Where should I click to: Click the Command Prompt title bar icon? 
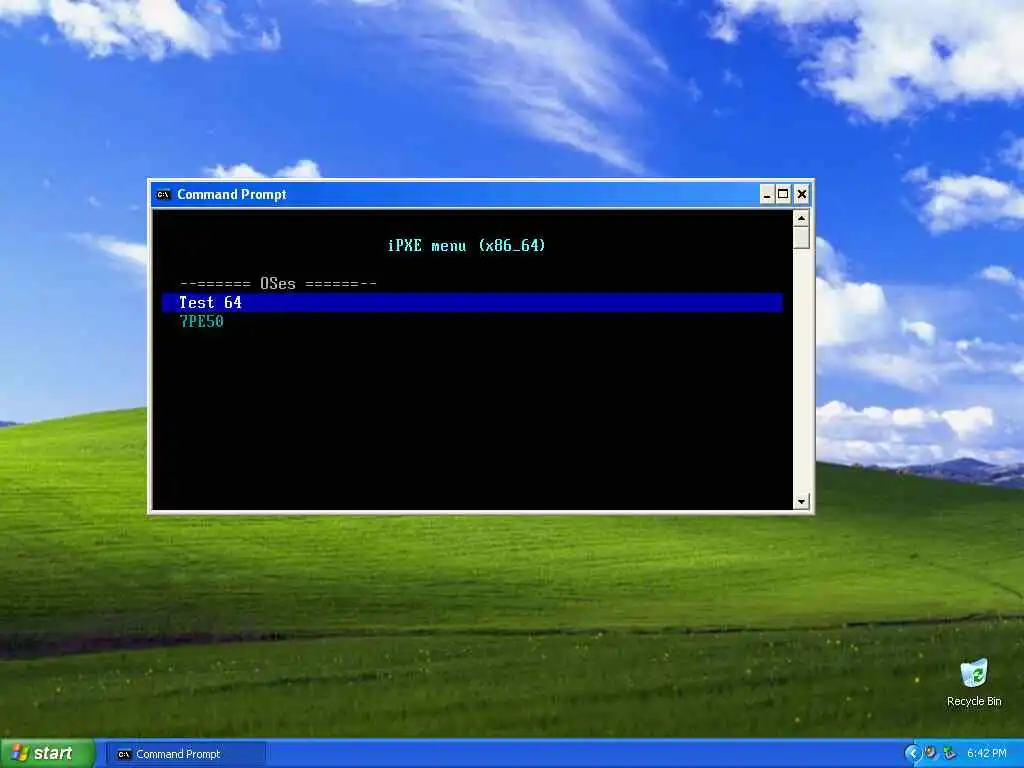tap(163, 195)
